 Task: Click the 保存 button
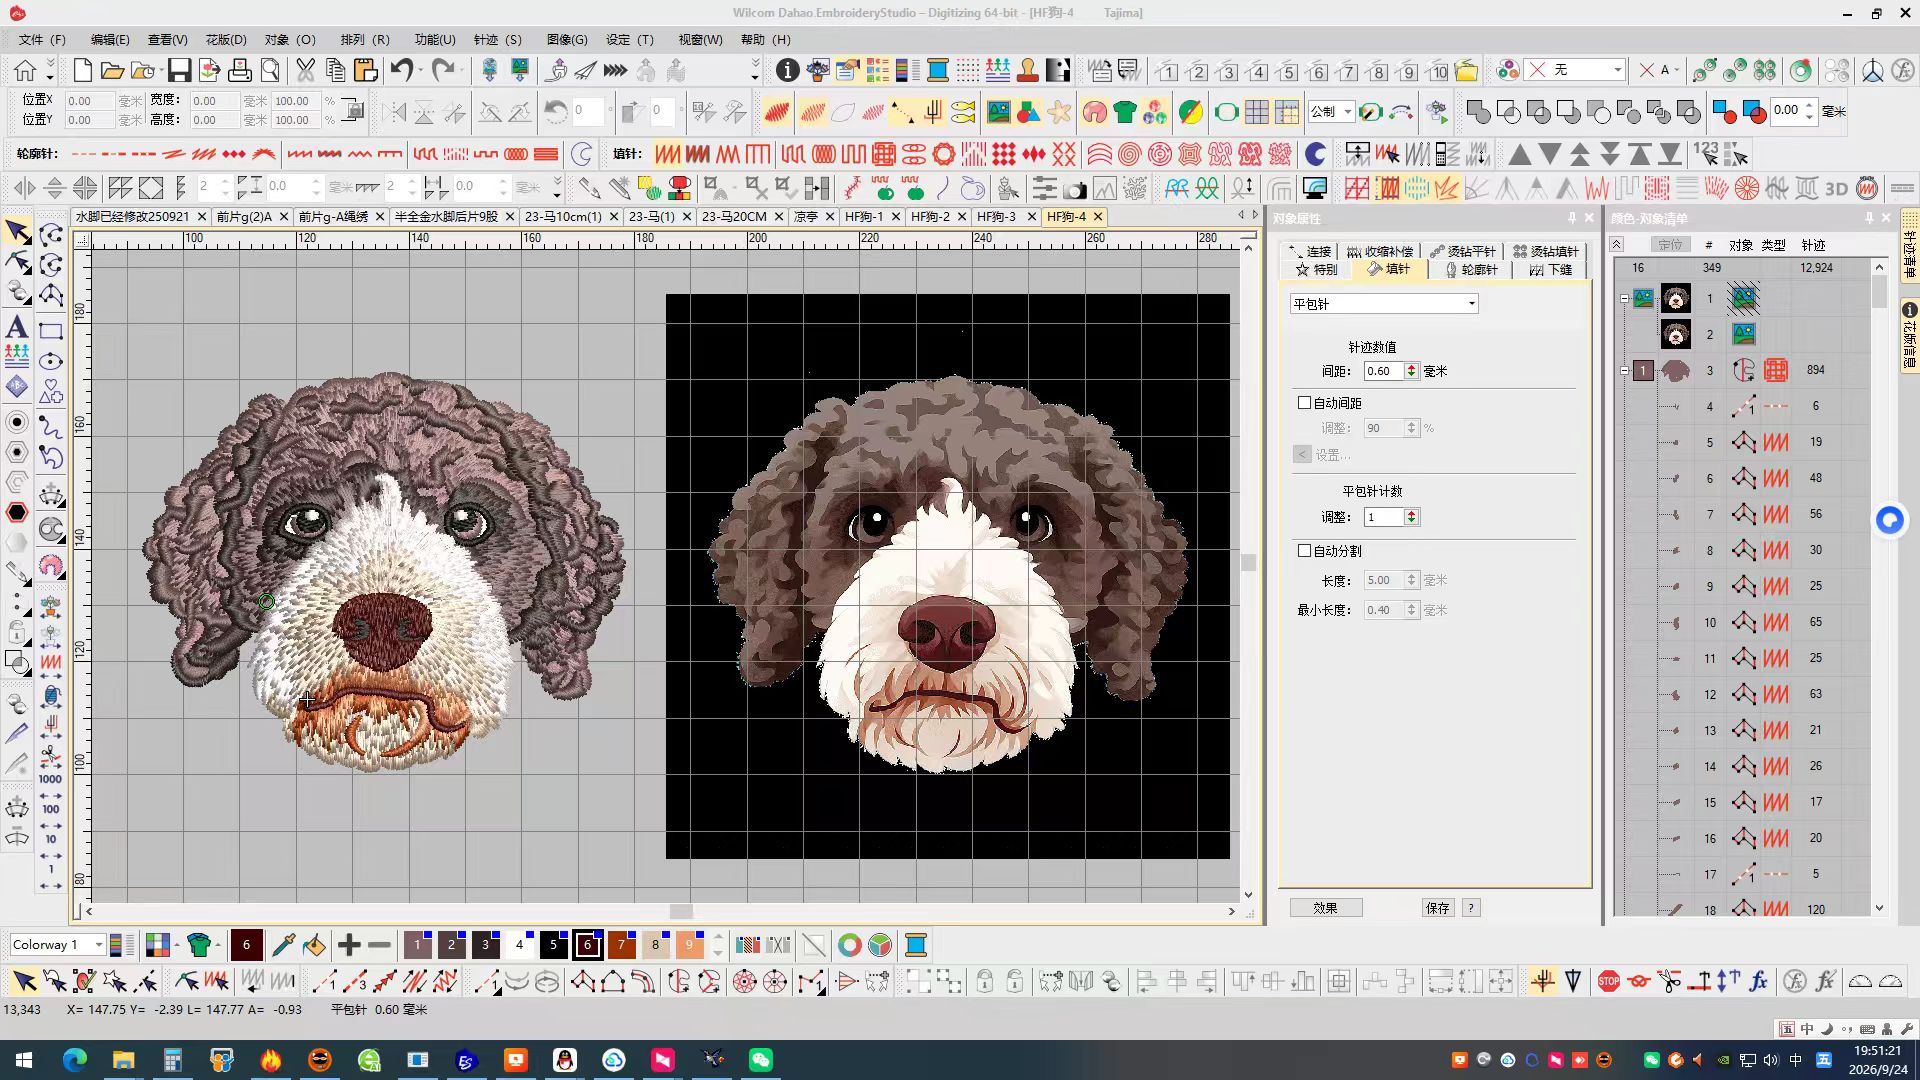(1438, 908)
